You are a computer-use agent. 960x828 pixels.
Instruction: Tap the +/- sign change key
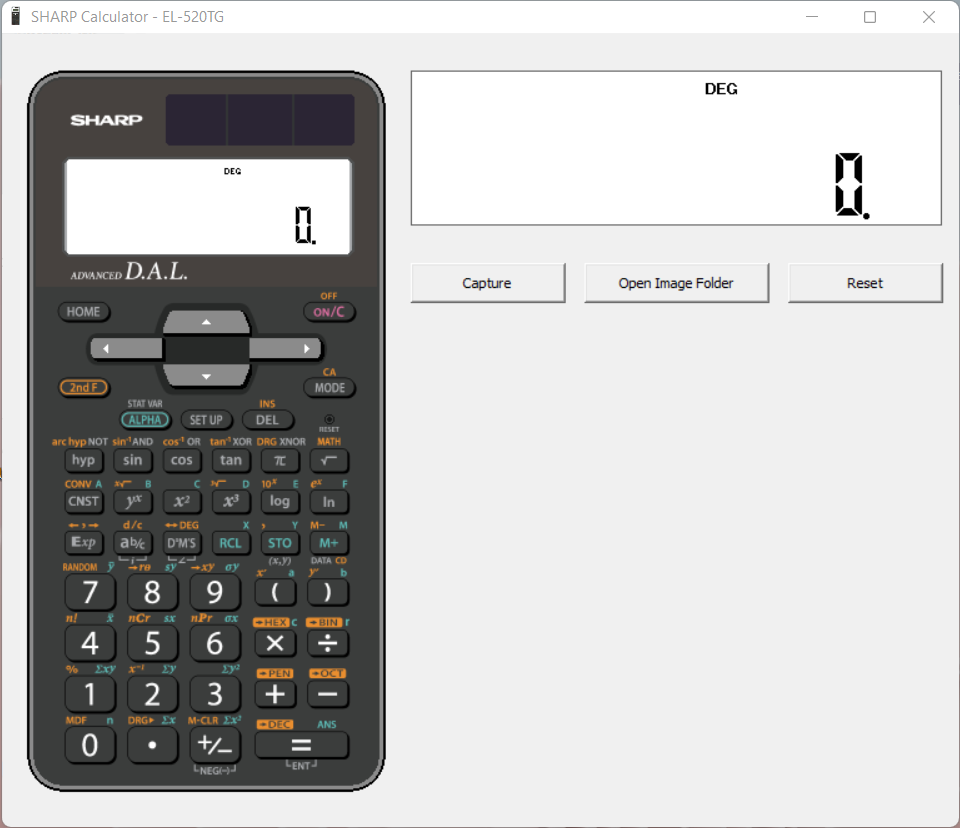pos(215,745)
